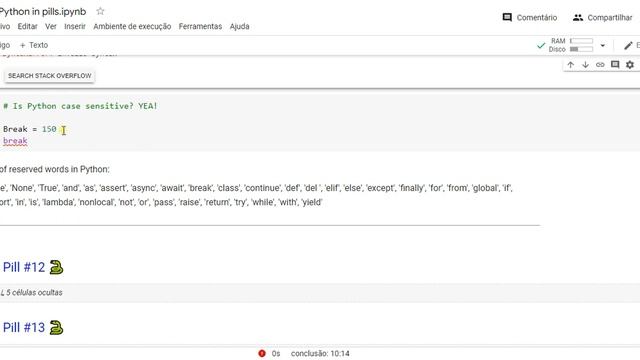Click the snake emoji beside Pill #13

pos(56,328)
